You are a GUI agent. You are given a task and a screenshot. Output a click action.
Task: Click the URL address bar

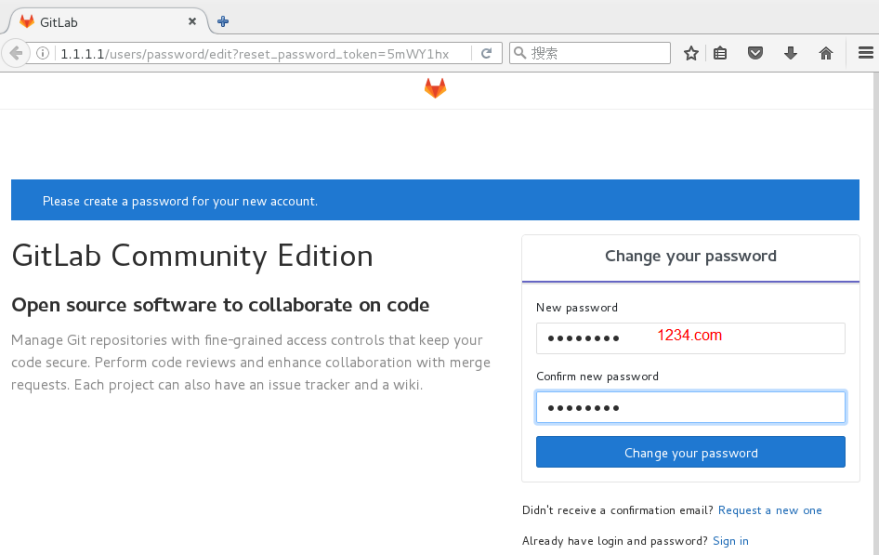click(263, 54)
